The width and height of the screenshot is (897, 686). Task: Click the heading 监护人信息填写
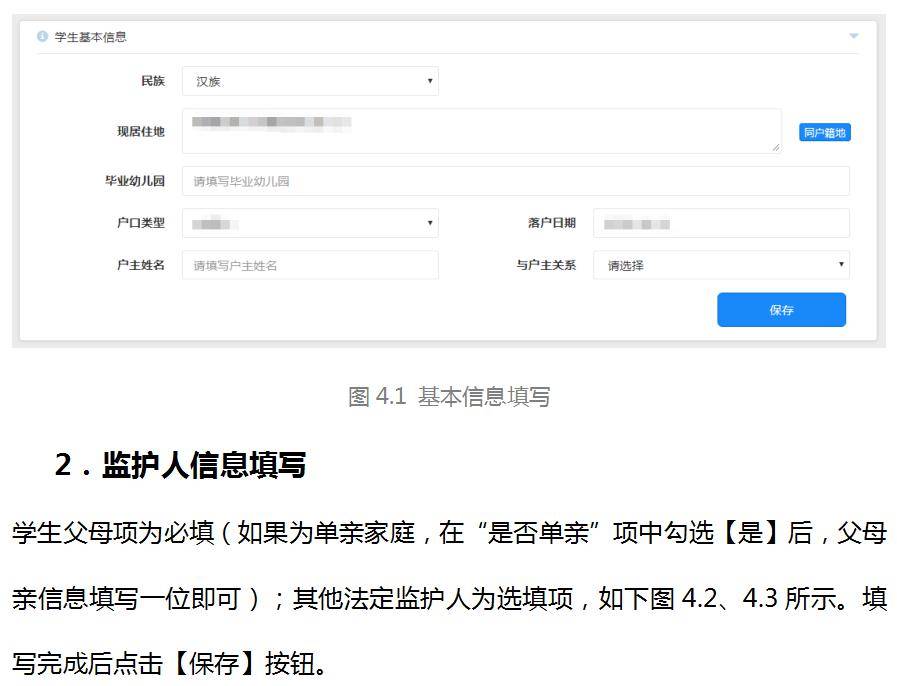pyautogui.click(x=203, y=465)
